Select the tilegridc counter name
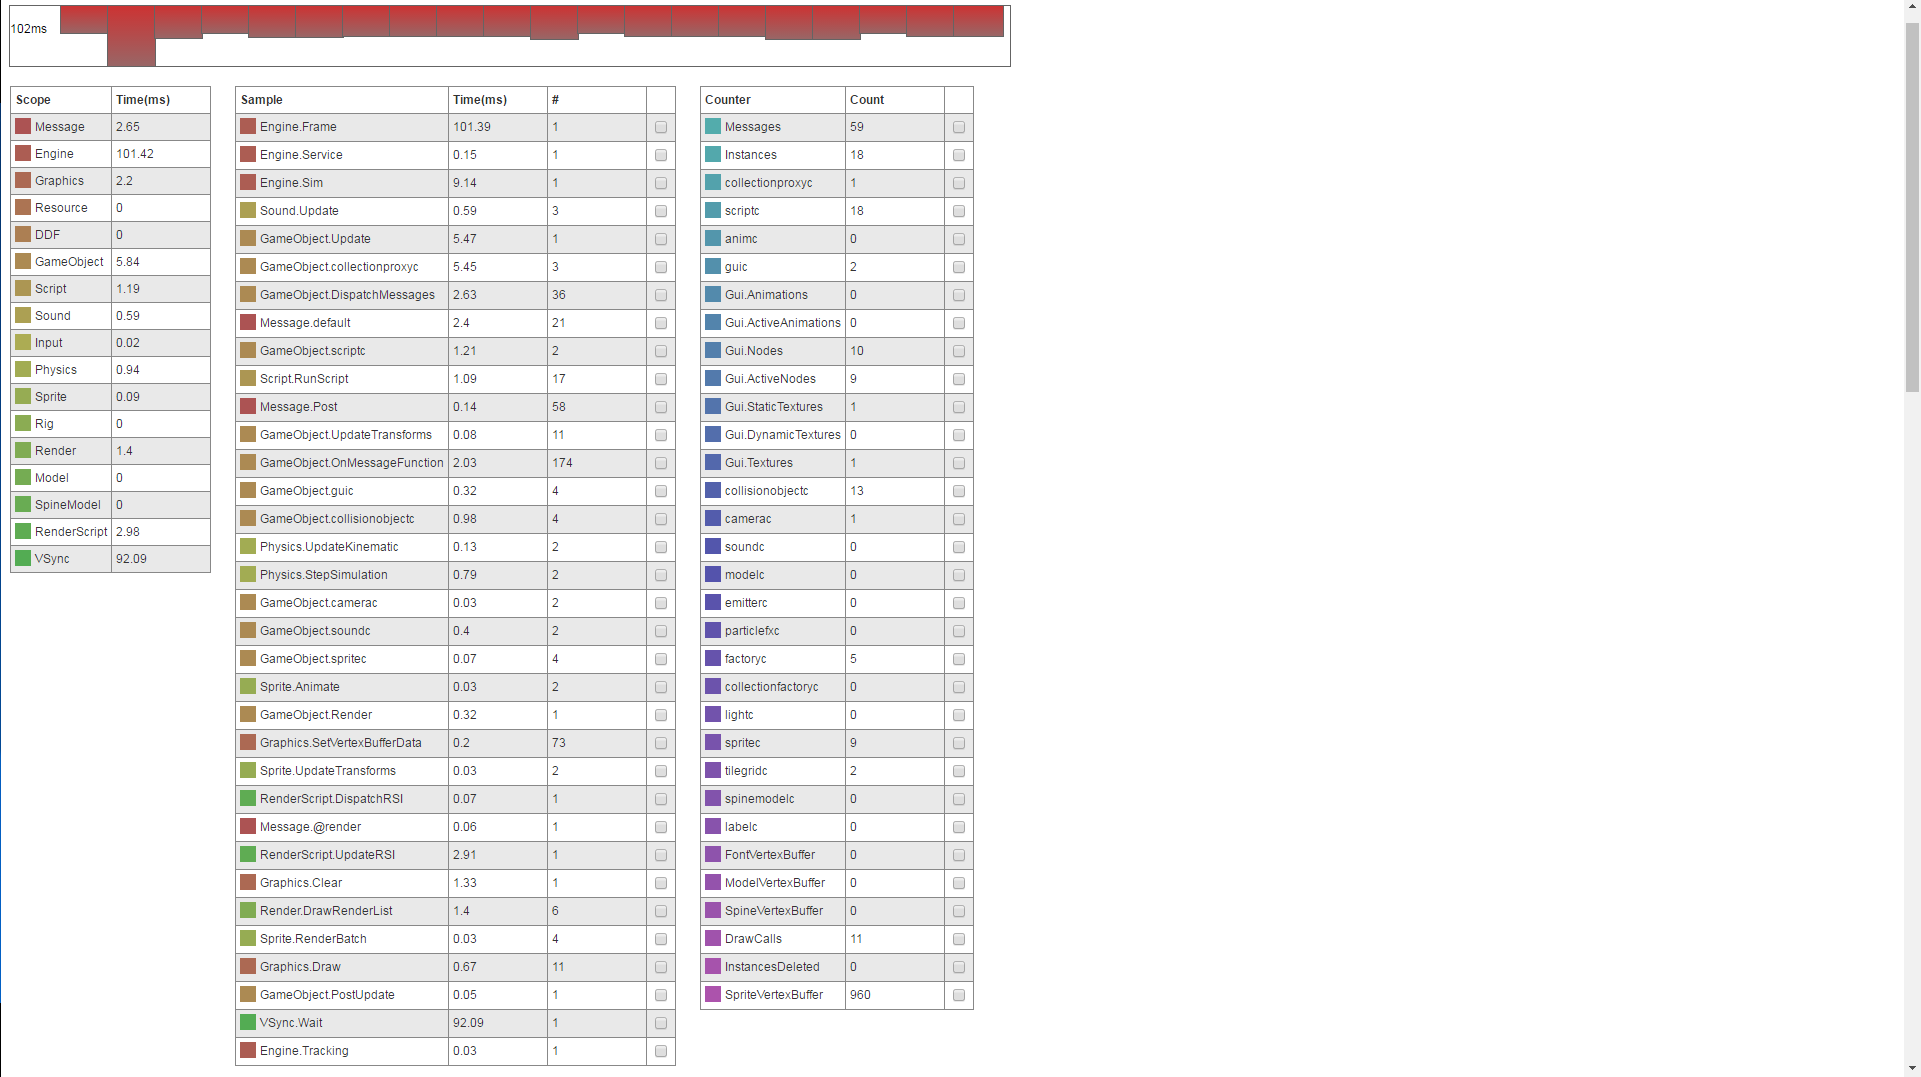Screen dimensions: 1921x1077 point(746,771)
